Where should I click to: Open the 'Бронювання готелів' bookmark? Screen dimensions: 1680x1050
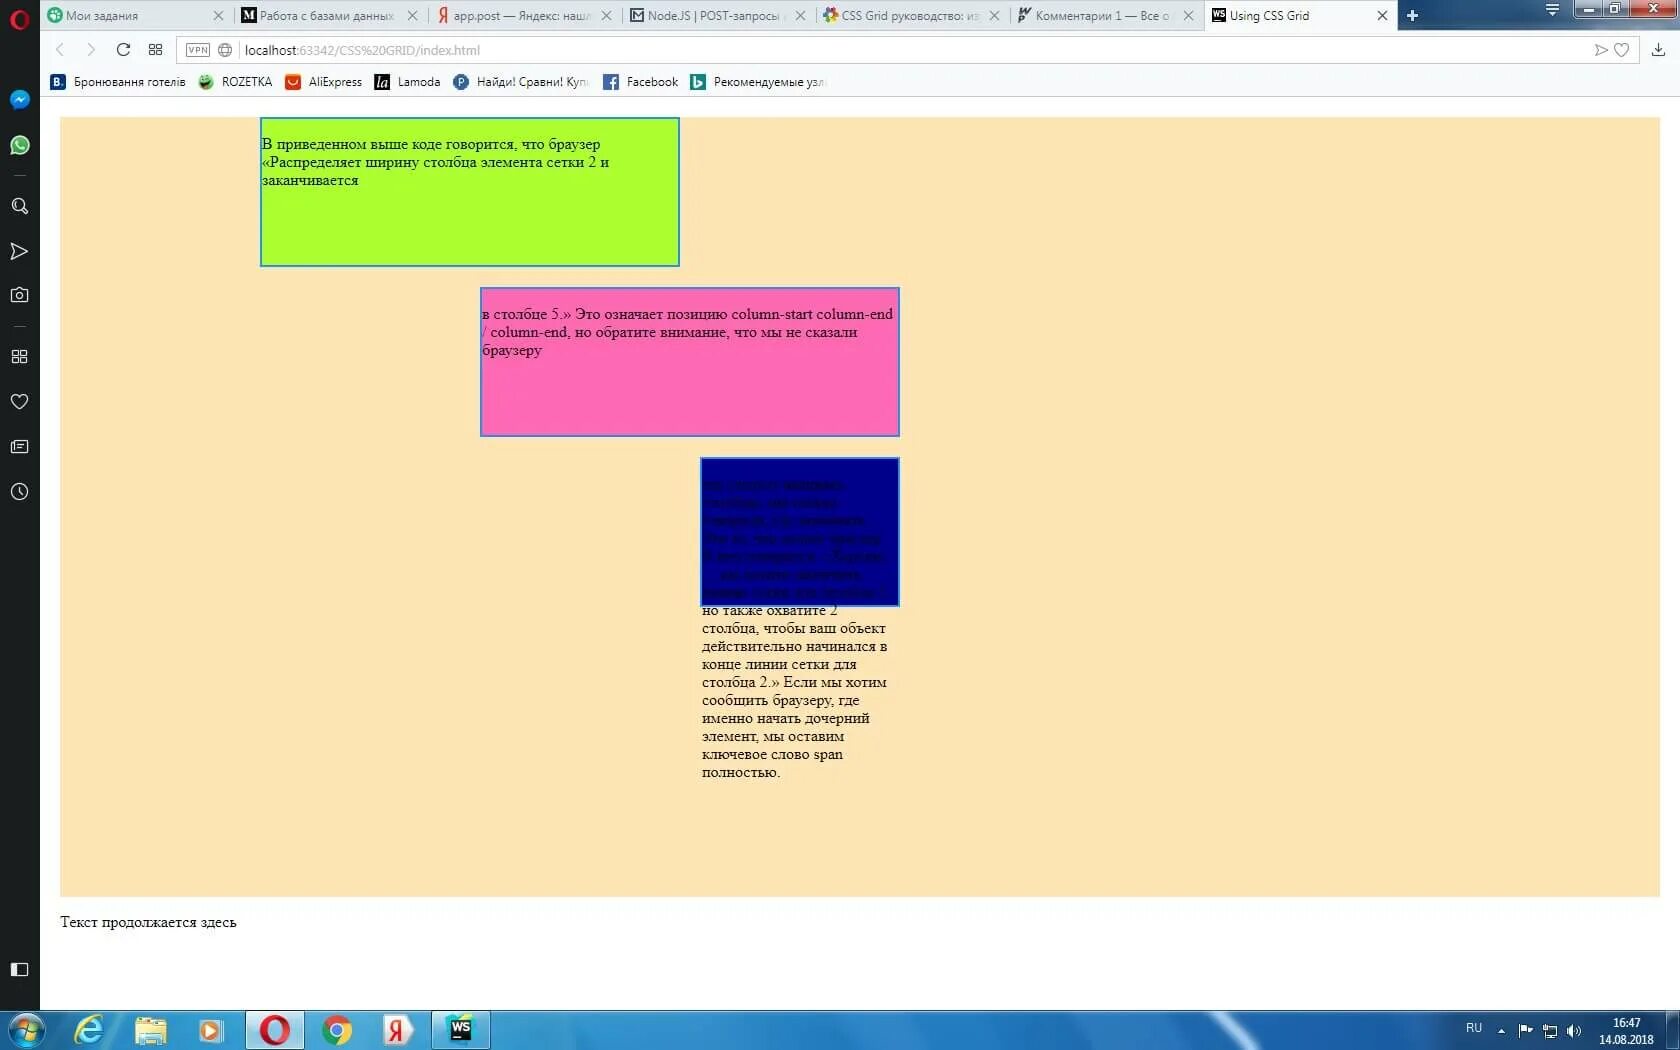point(118,82)
